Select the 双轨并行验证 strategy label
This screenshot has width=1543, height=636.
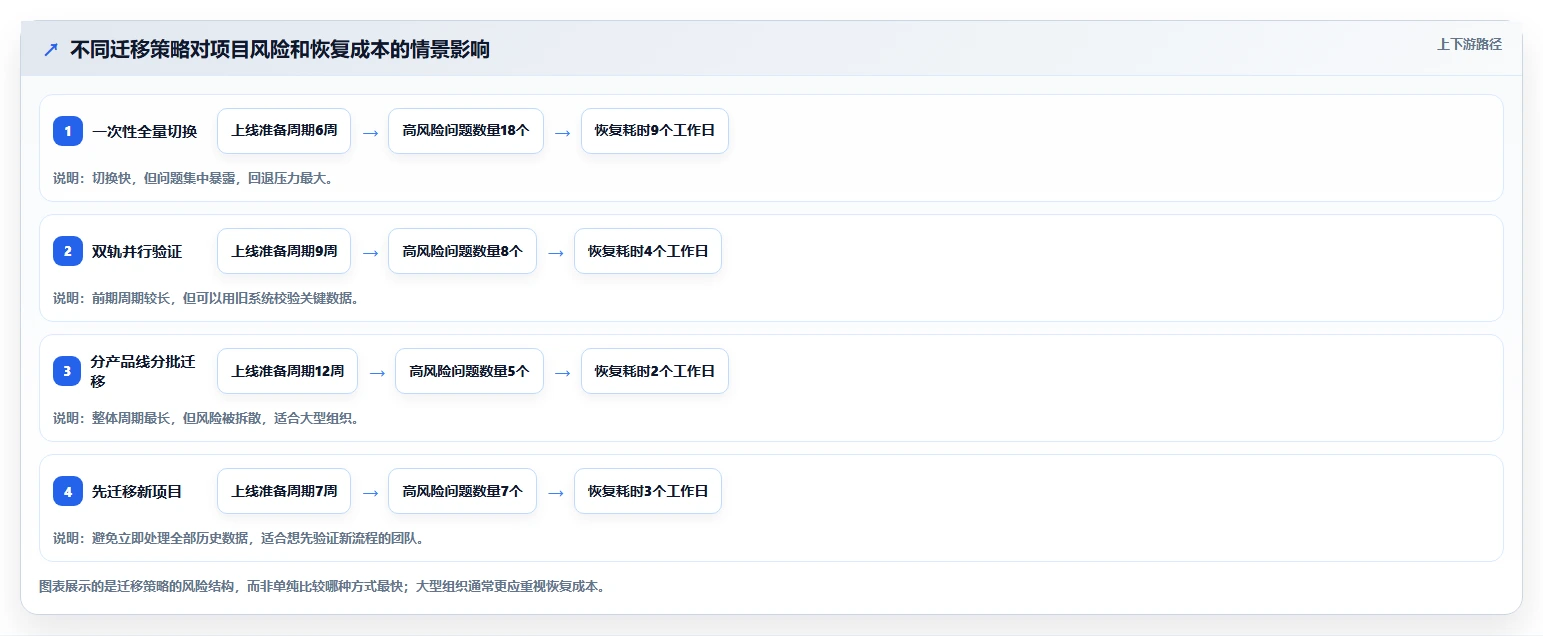point(137,251)
